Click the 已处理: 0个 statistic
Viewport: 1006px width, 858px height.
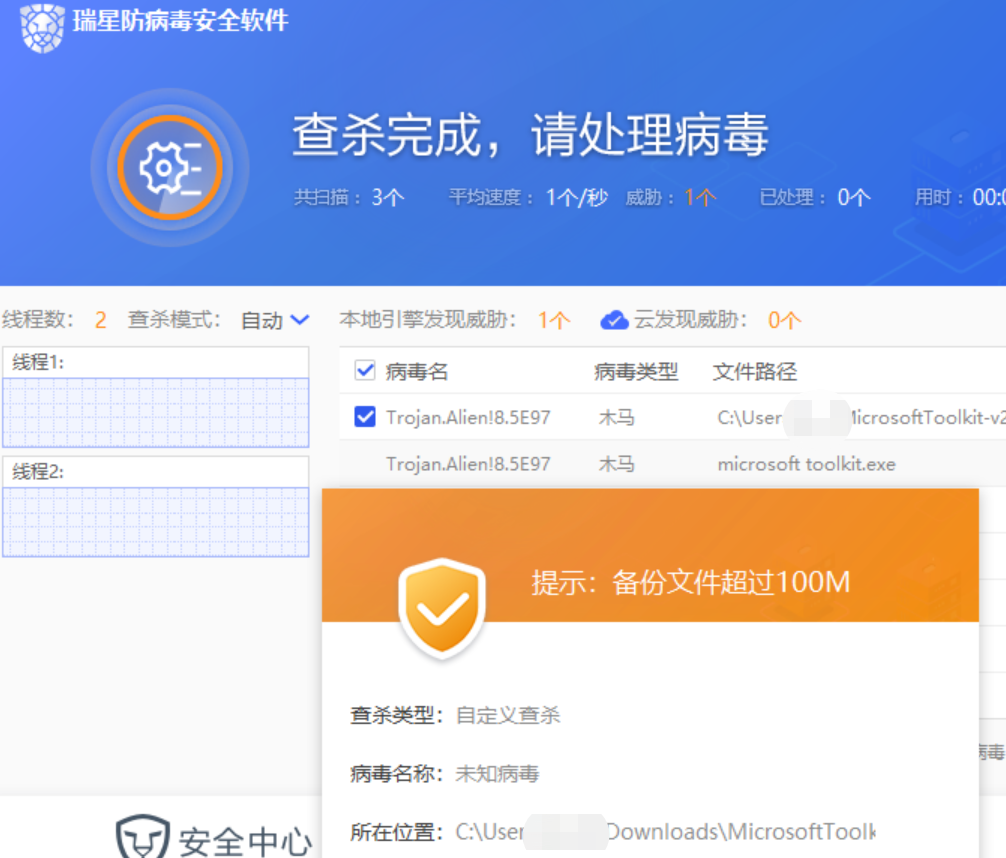pyautogui.click(x=815, y=197)
